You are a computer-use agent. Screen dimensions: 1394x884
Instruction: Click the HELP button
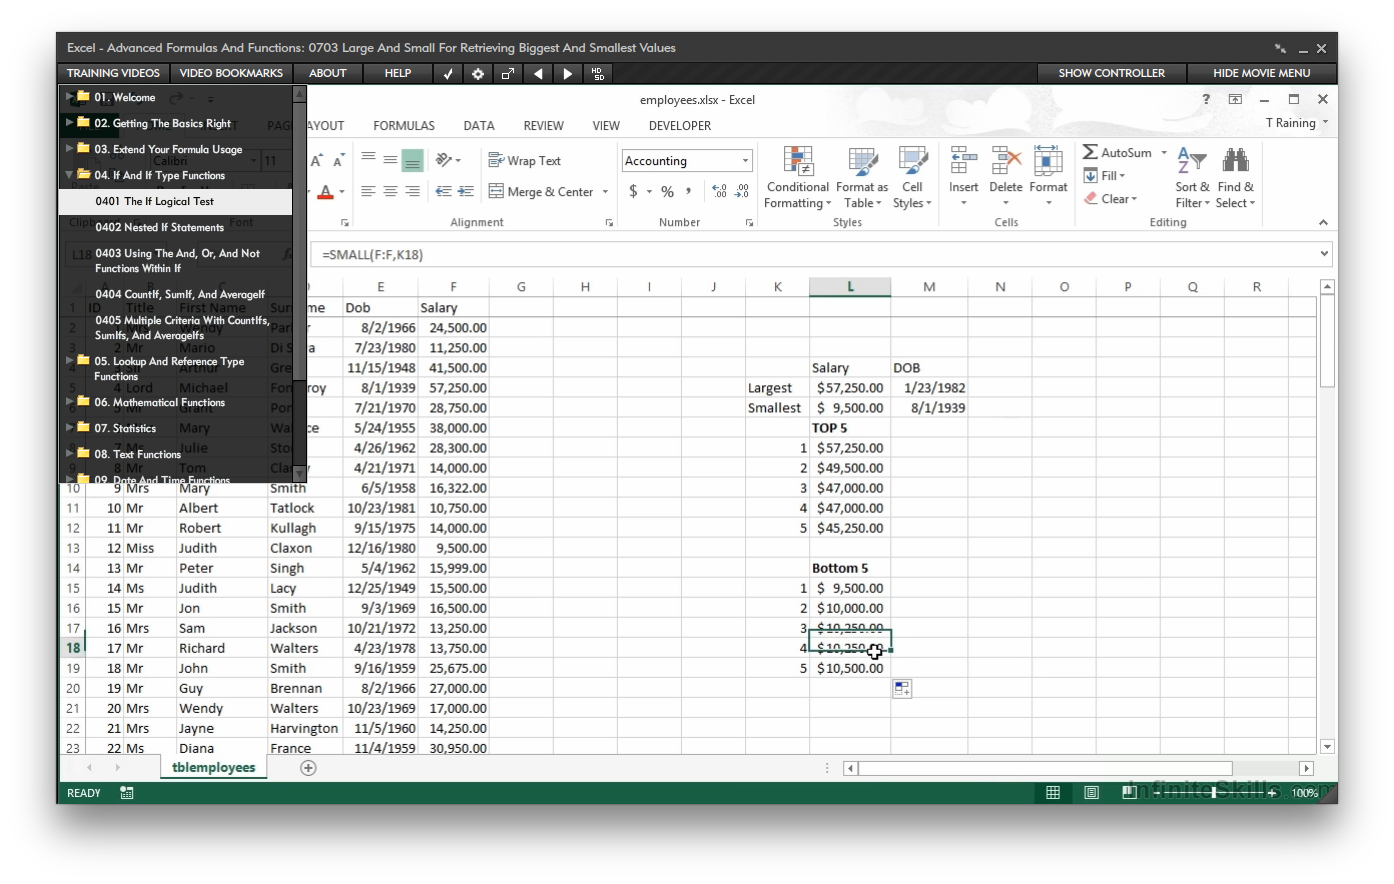click(x=398, y=73)
